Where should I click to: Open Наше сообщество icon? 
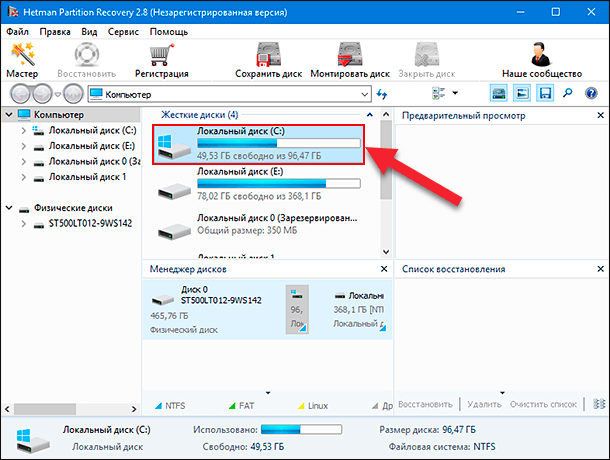point(541,54)
